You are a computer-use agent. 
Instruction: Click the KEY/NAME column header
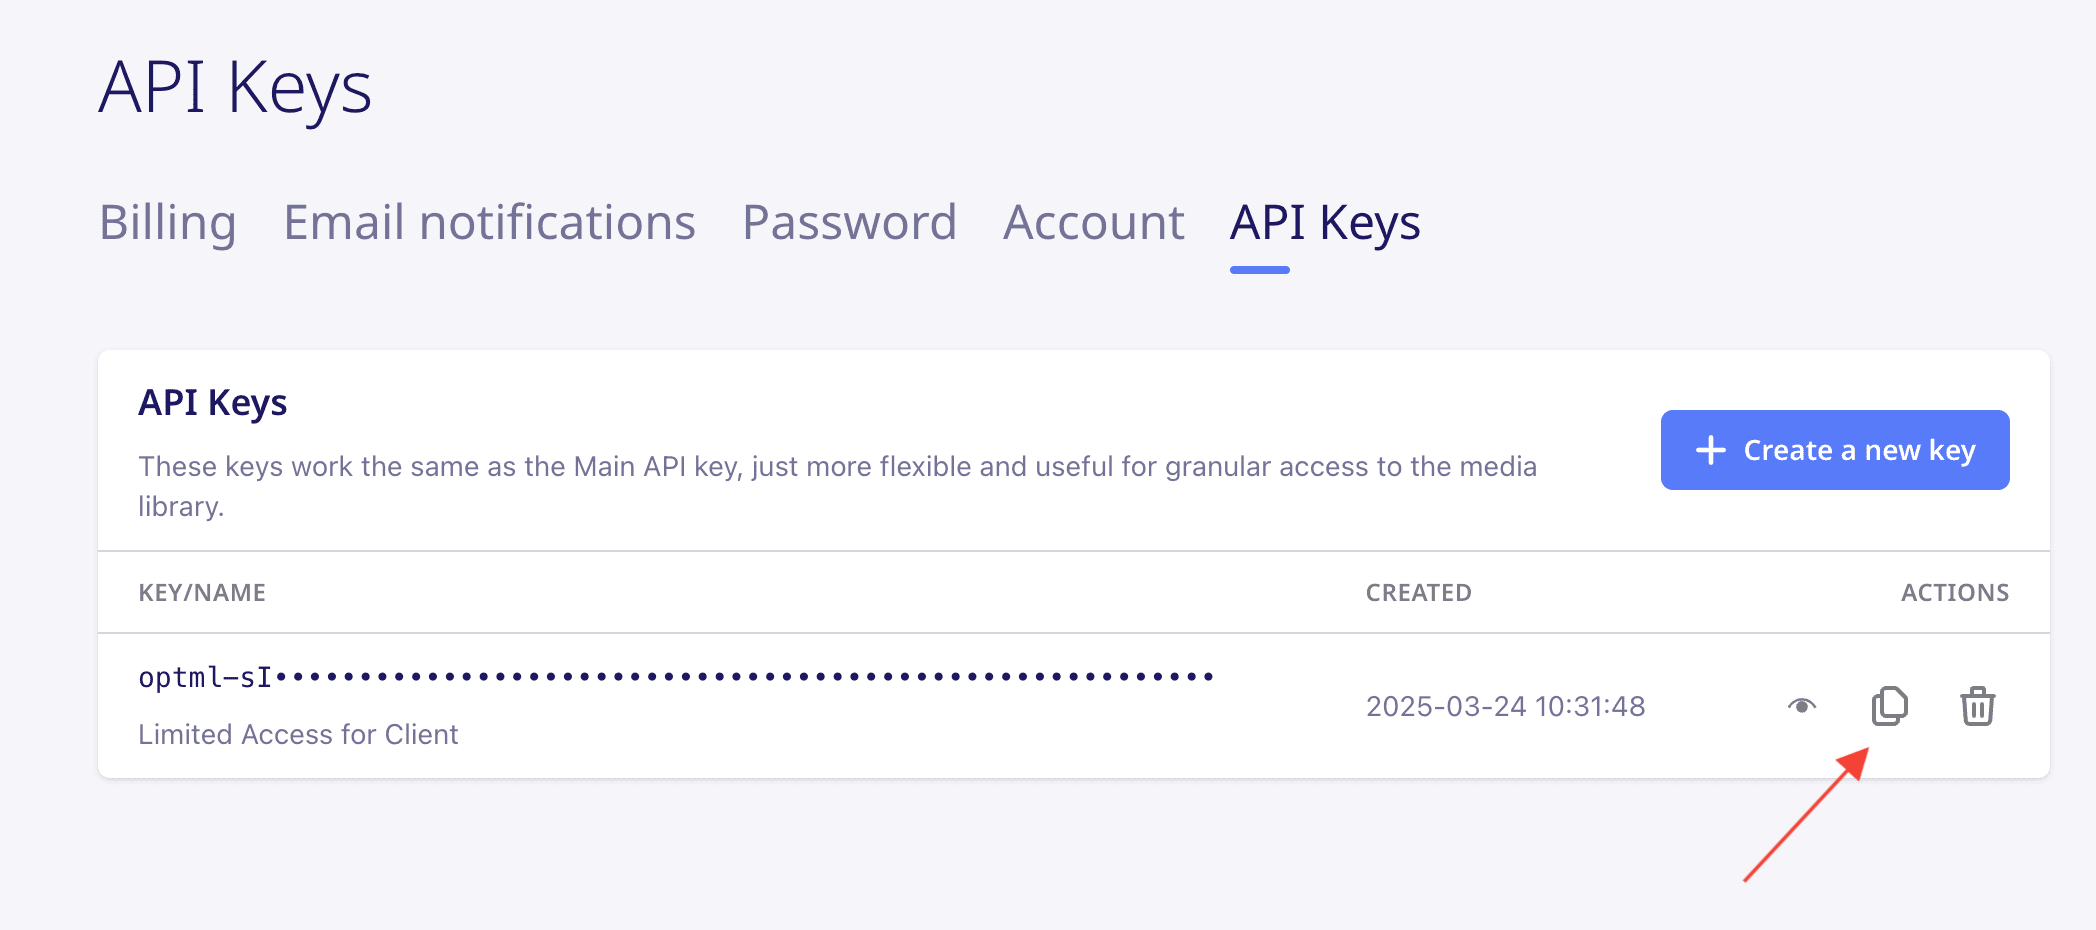point(202,592)
